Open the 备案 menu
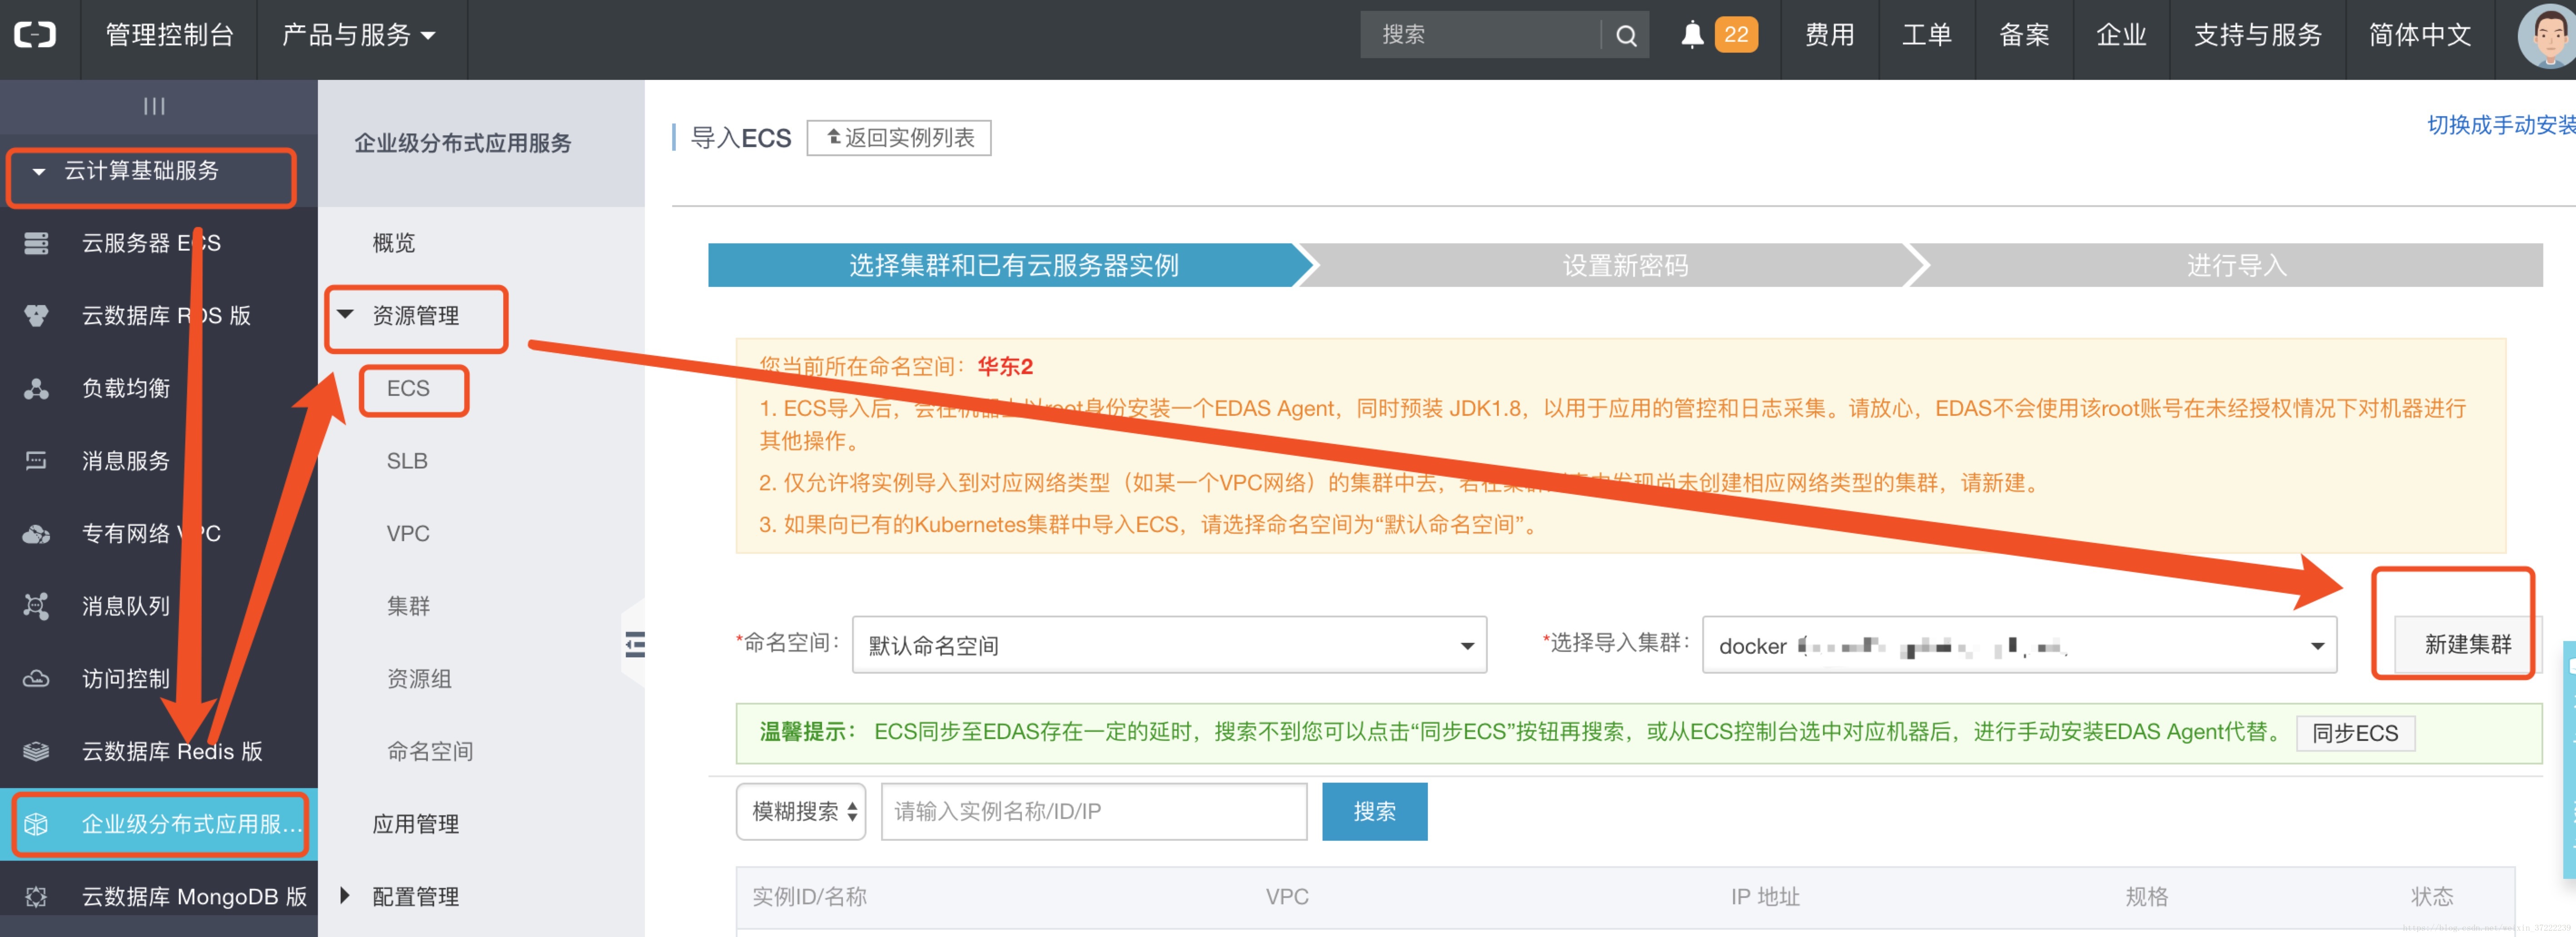 coord(2024,35)
